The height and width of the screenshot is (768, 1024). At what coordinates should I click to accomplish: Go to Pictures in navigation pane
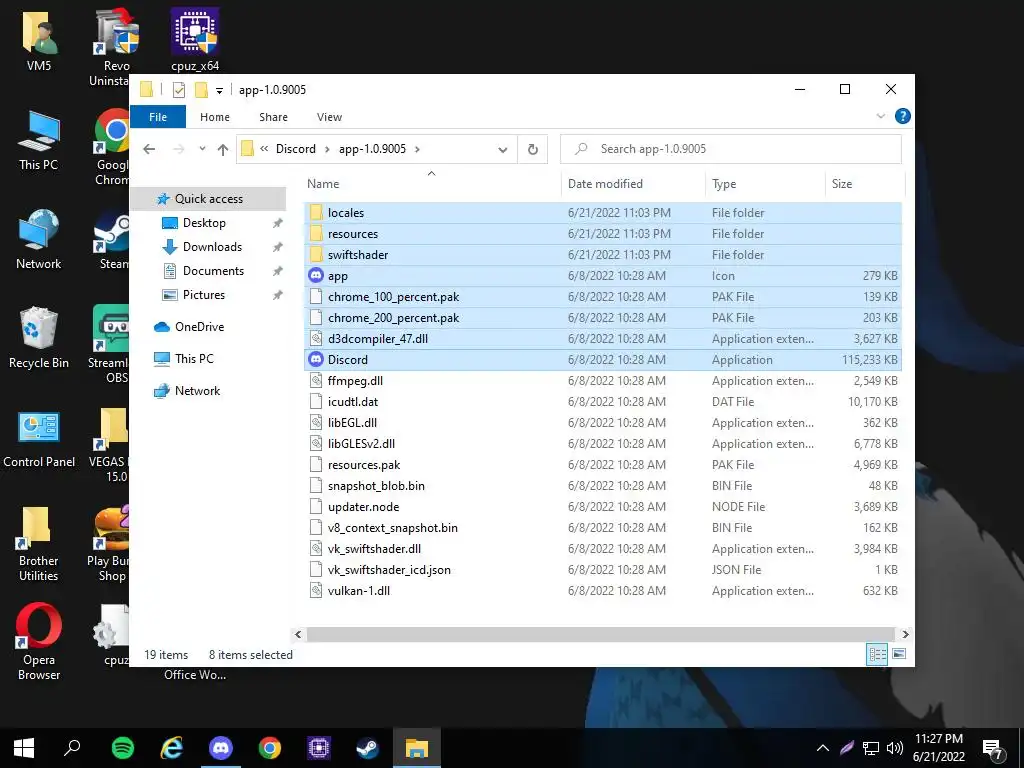coord(204,295)
